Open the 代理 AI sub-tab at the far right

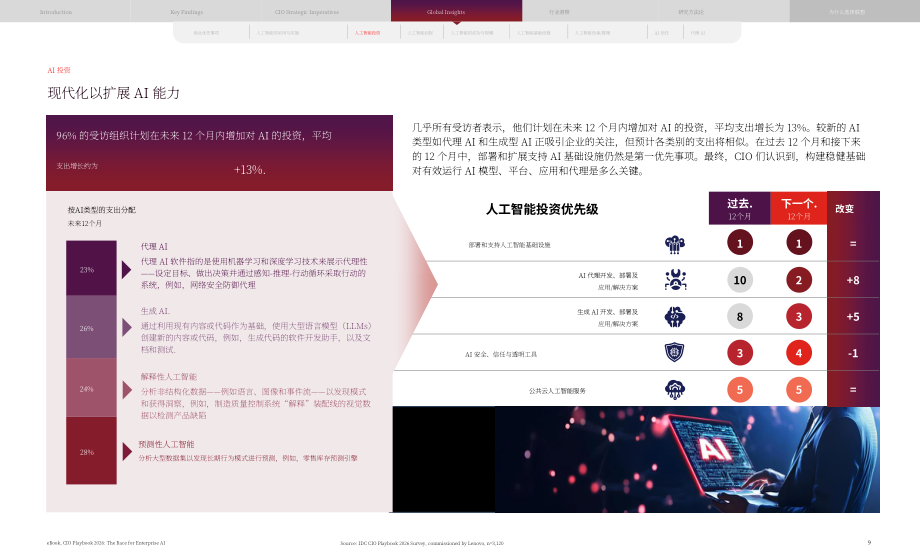698,33
